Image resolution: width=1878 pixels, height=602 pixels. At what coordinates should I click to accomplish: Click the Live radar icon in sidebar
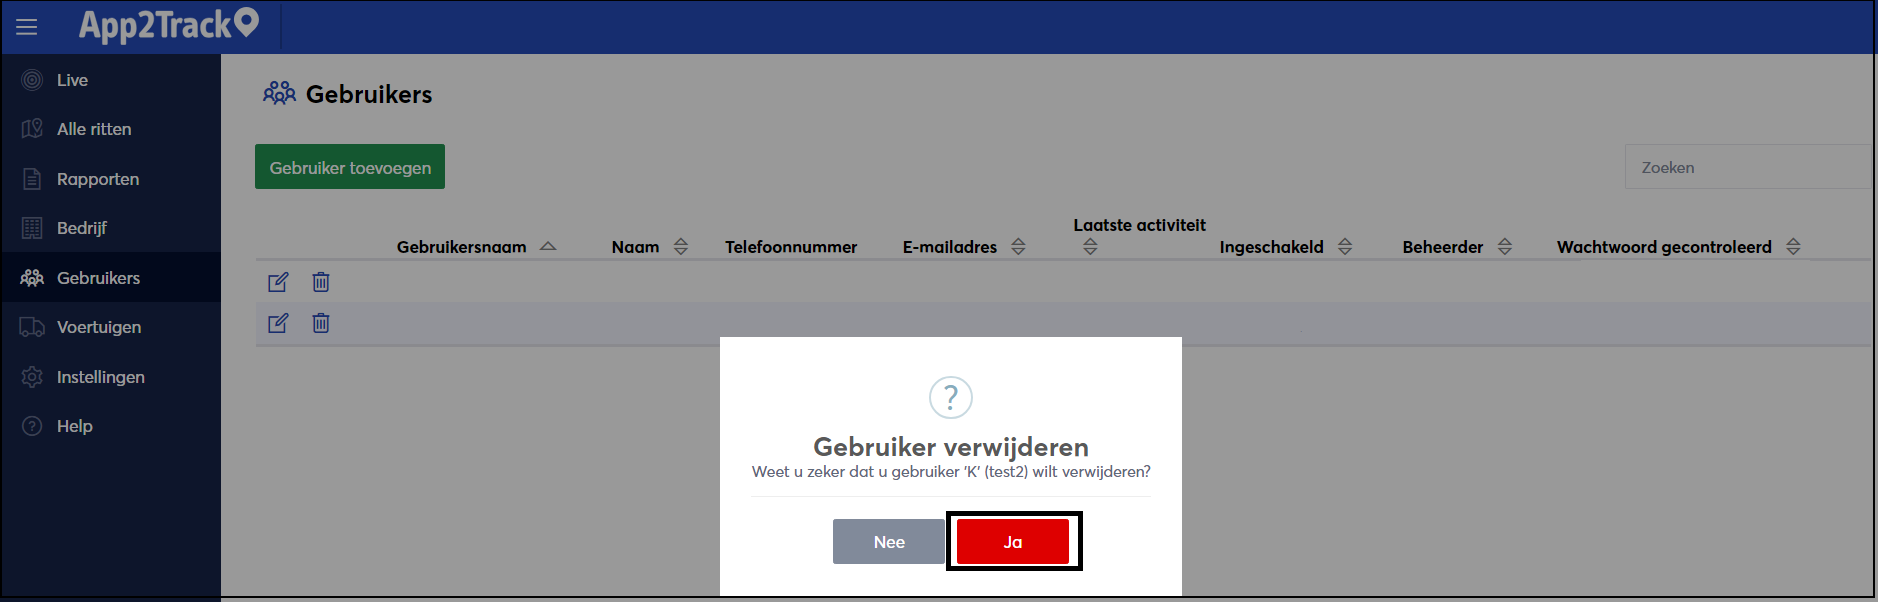click(x=32, y=80)
